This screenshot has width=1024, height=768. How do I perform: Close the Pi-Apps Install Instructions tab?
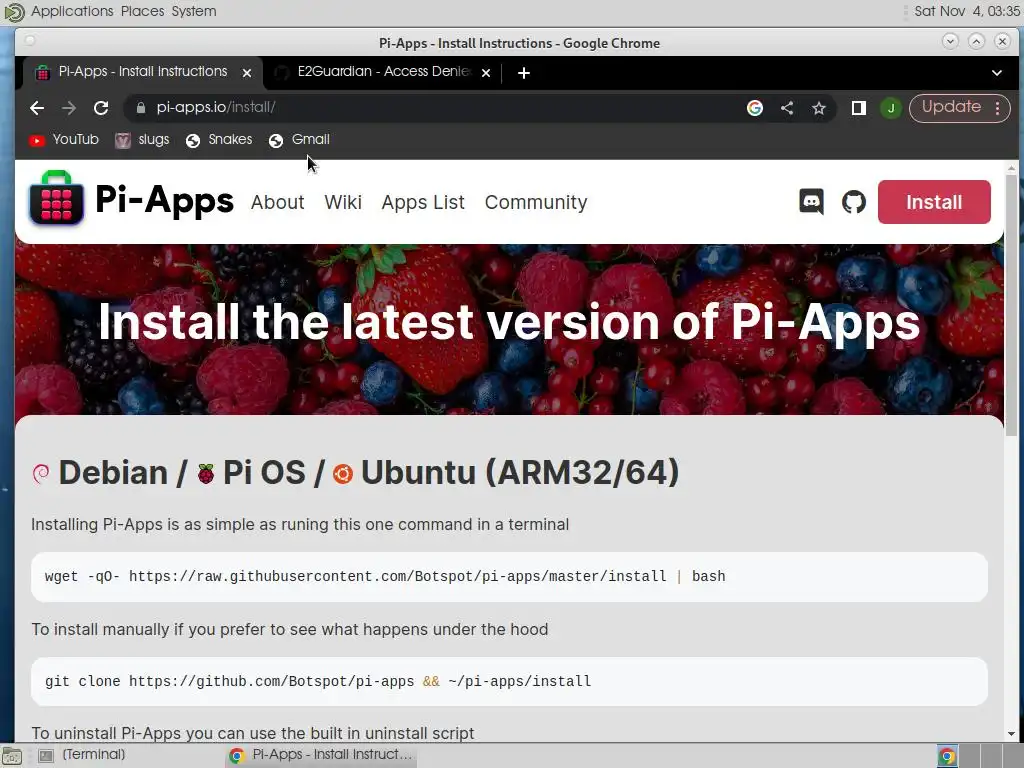pyautogui.click(x=247, y=72)
